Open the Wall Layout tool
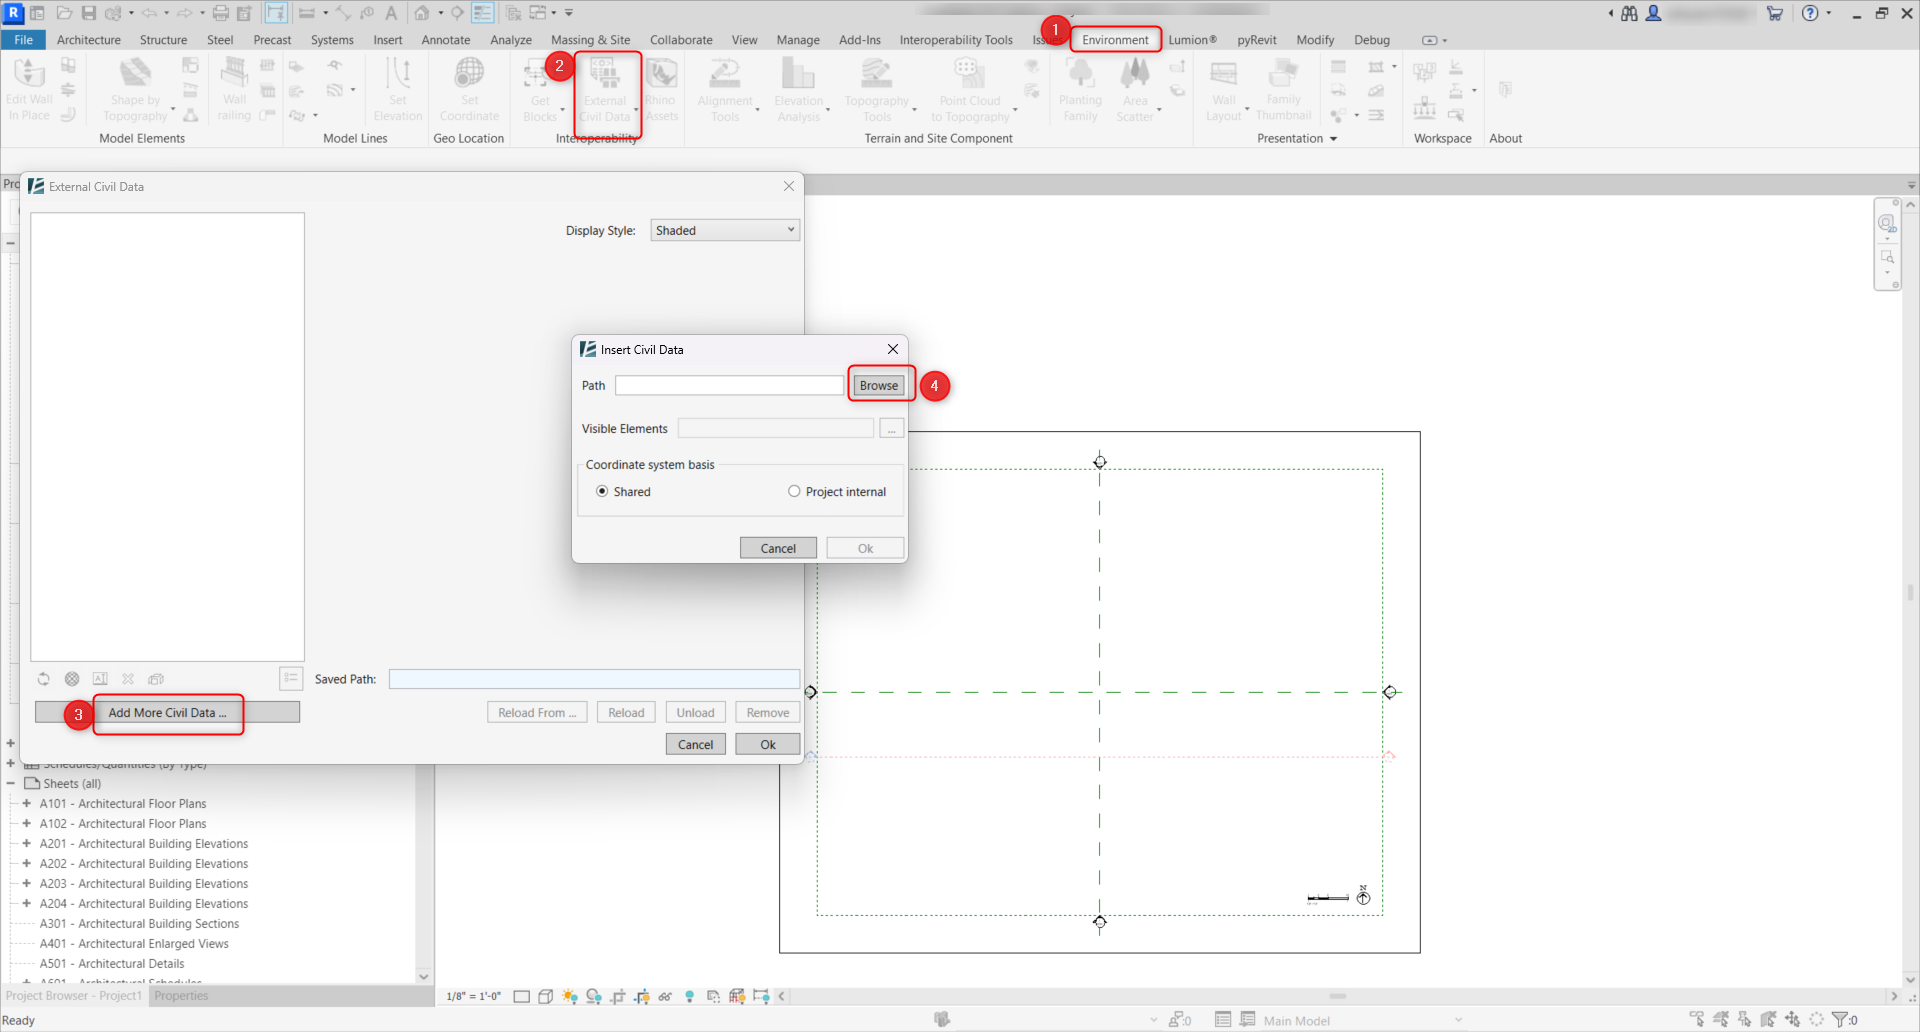This screenshot has width=1920, height=1032. 1224,90
